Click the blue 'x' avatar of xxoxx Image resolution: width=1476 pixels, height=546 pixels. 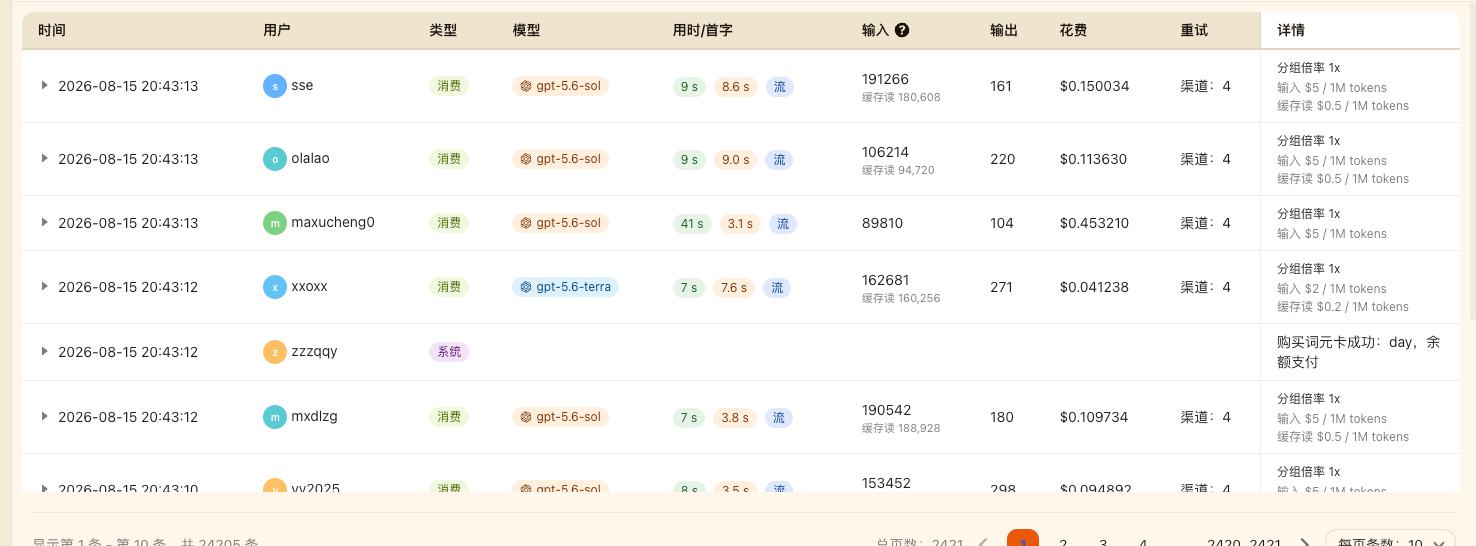tap(275, 287)
